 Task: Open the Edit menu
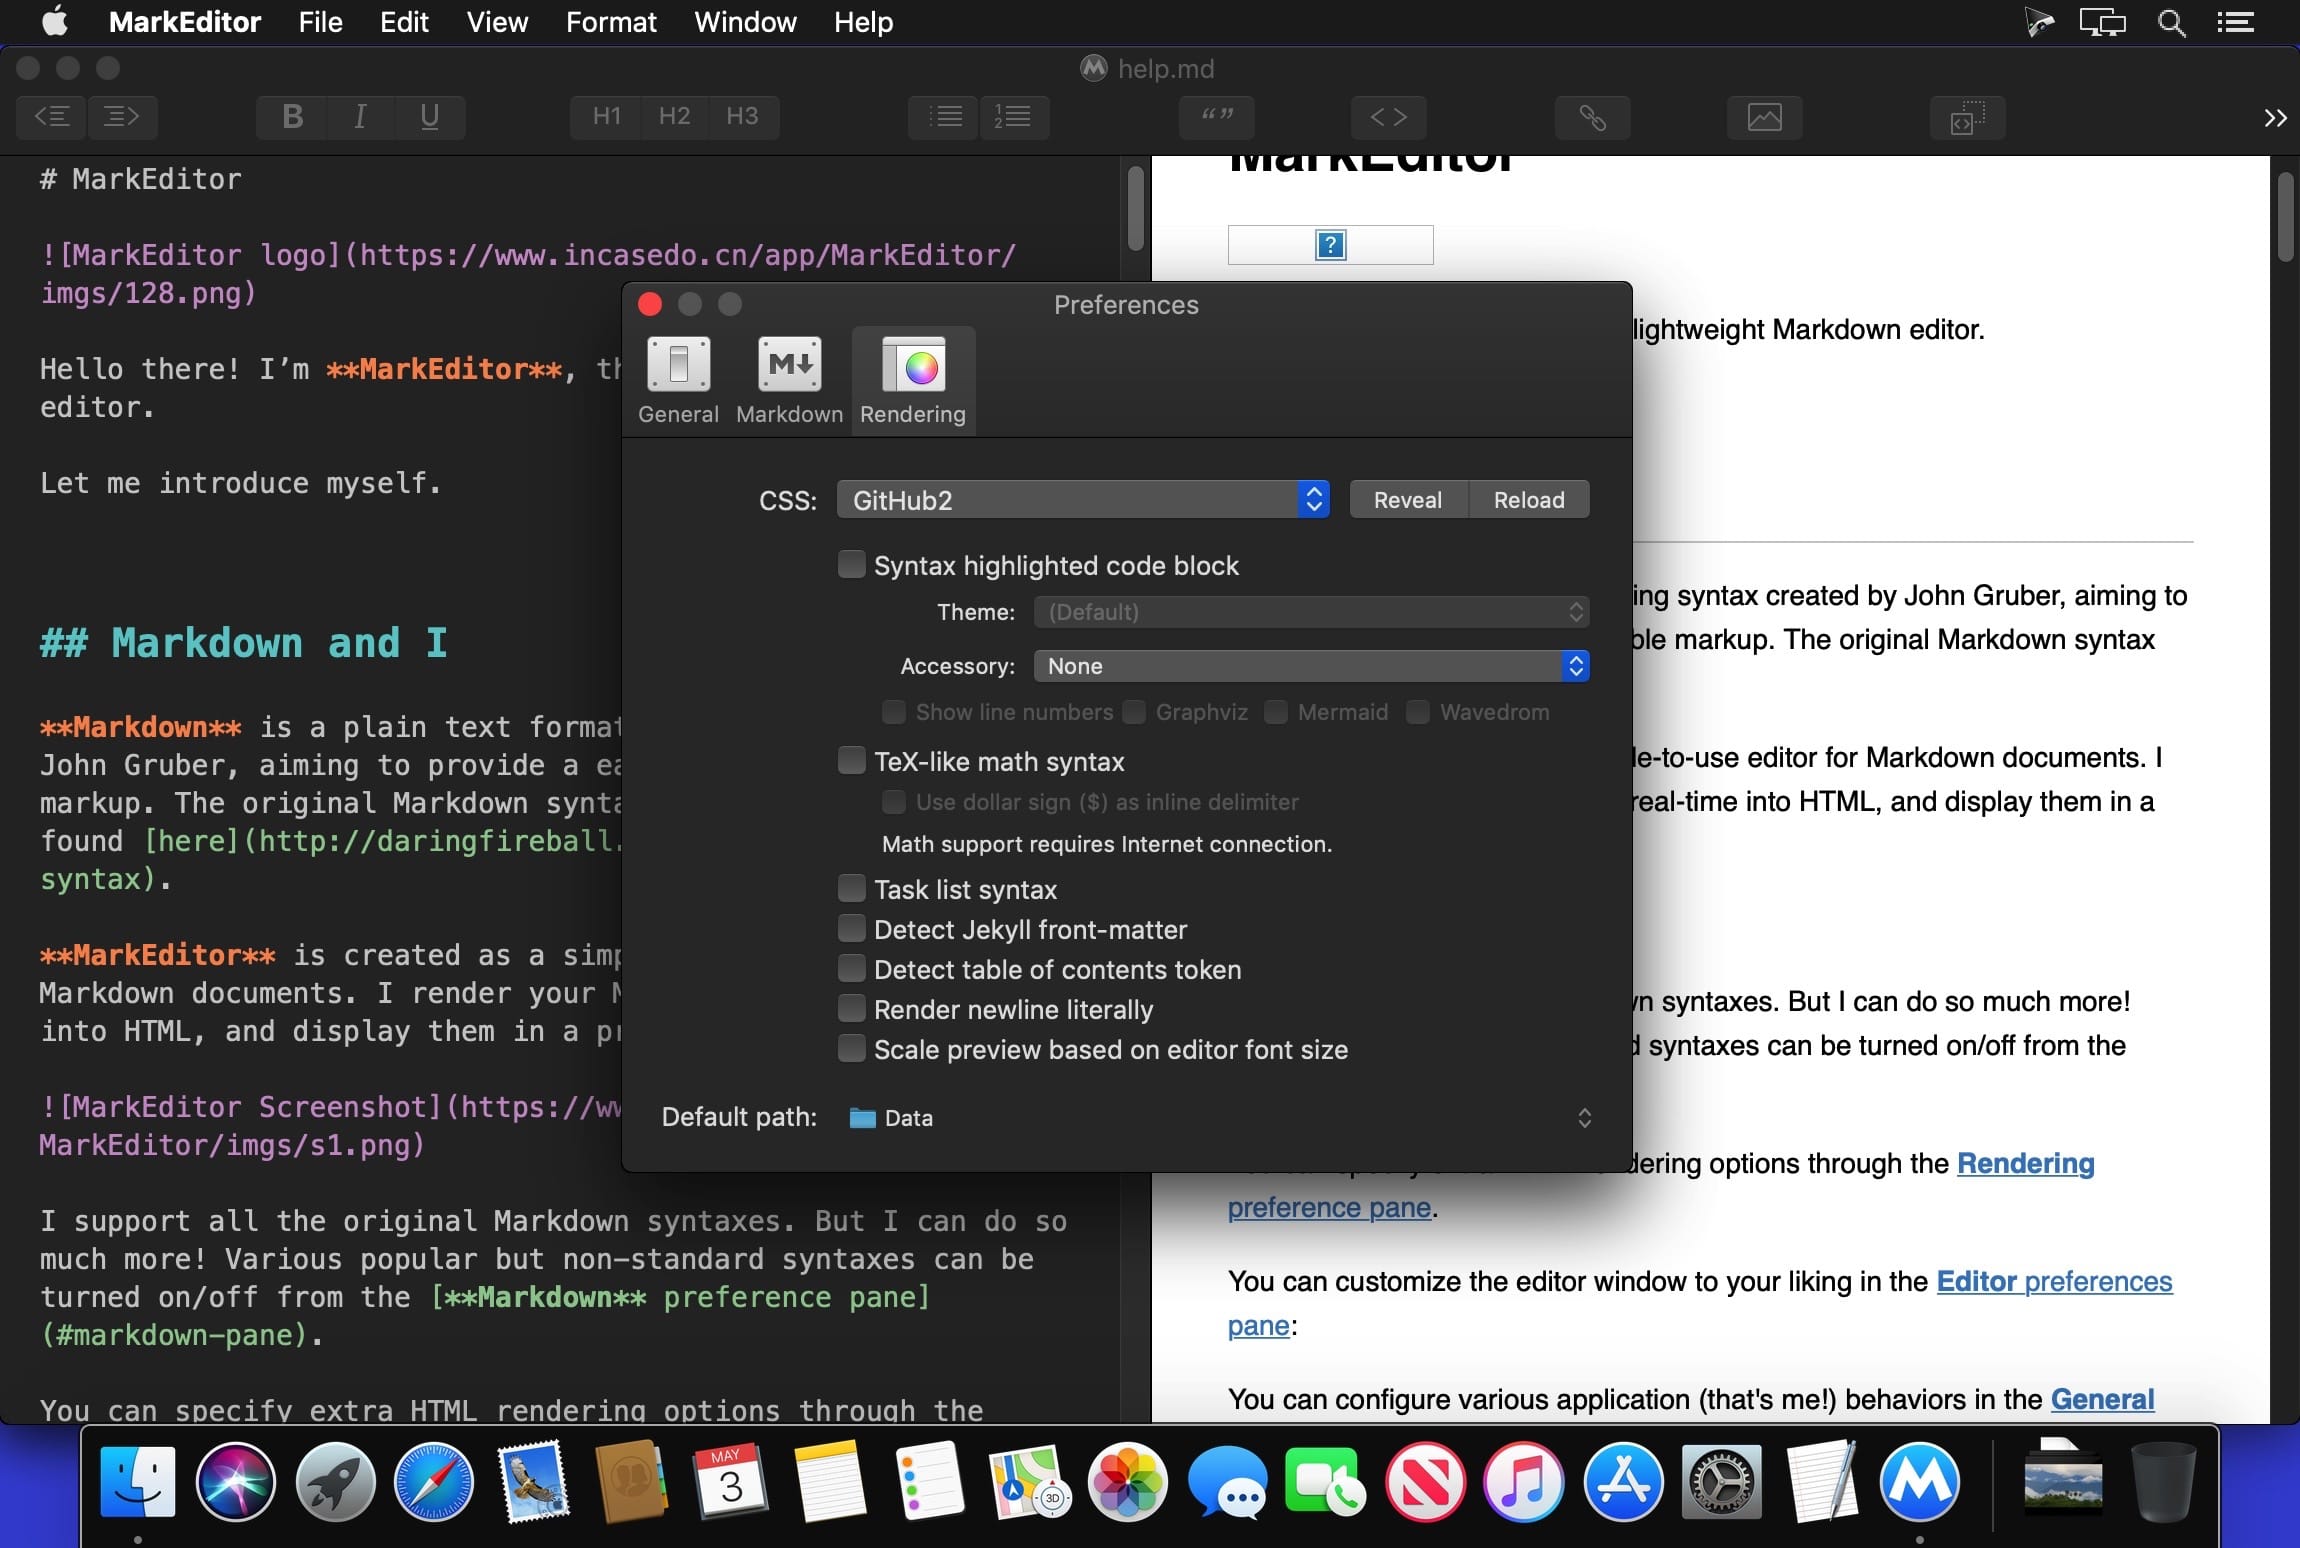click(x=404, y=22)
